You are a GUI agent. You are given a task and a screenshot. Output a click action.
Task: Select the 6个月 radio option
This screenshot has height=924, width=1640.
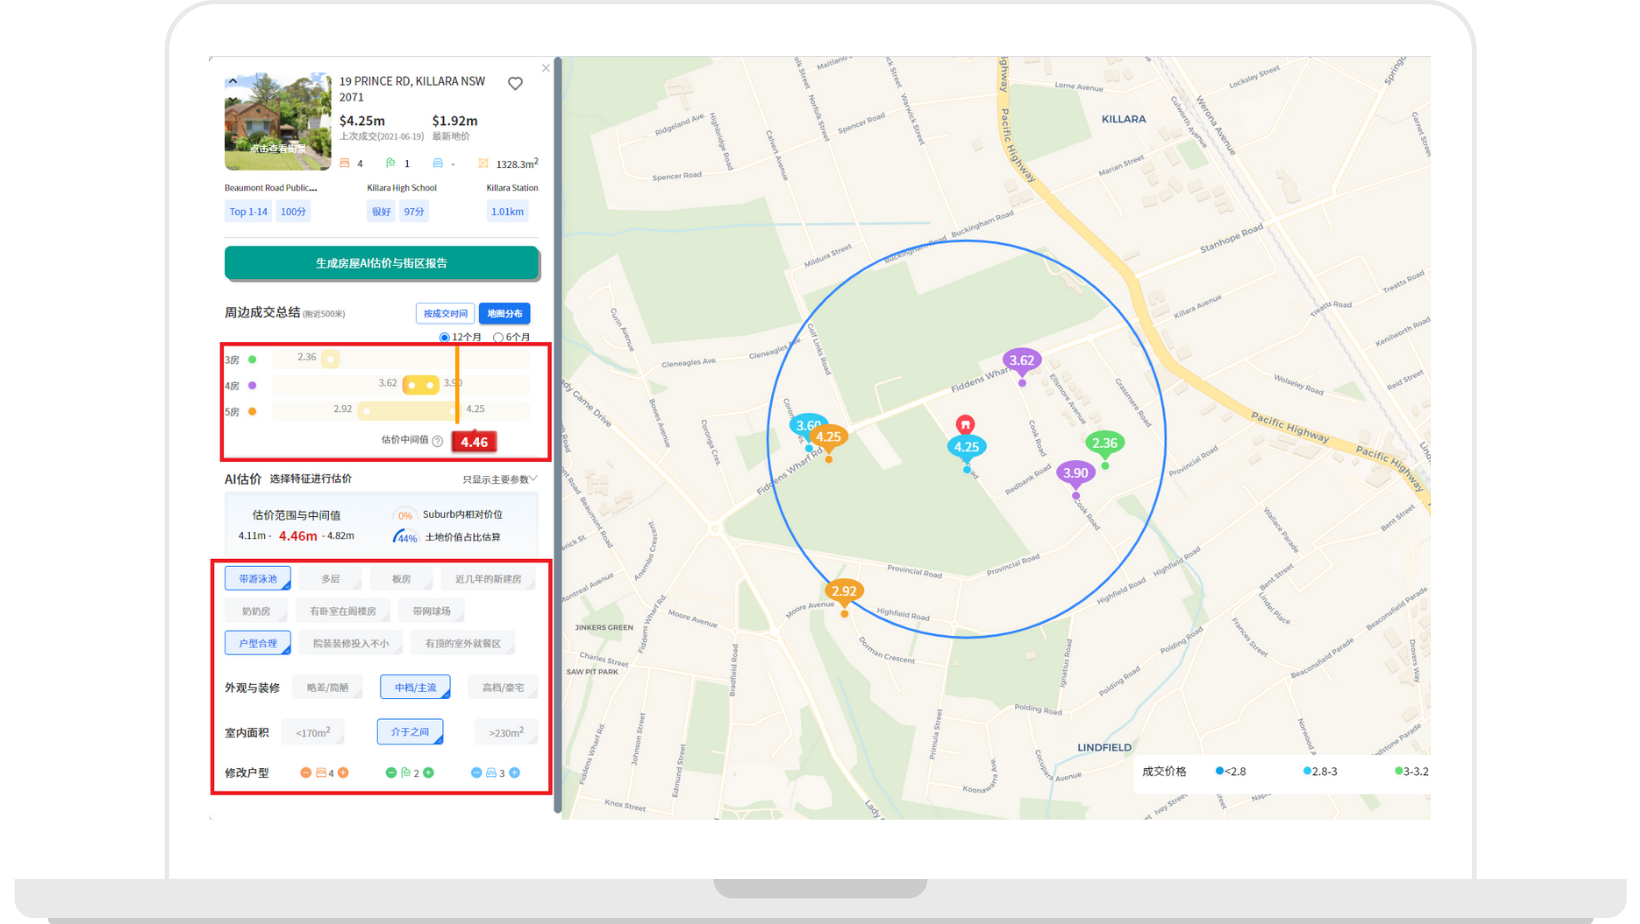point(498,338)
